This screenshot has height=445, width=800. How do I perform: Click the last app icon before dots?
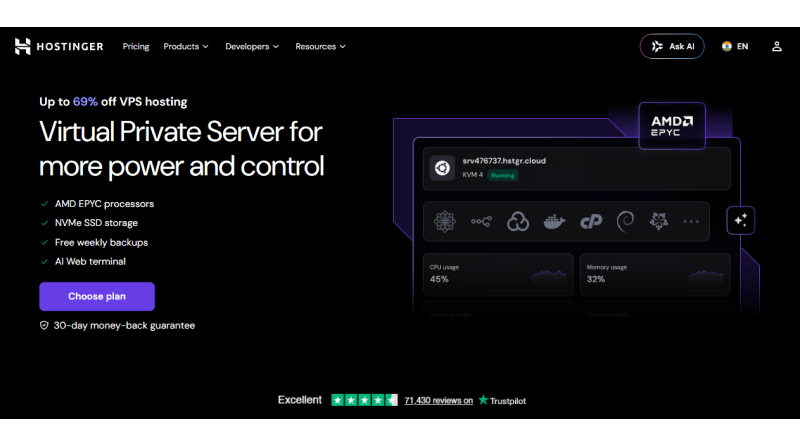tap(659, 221)
